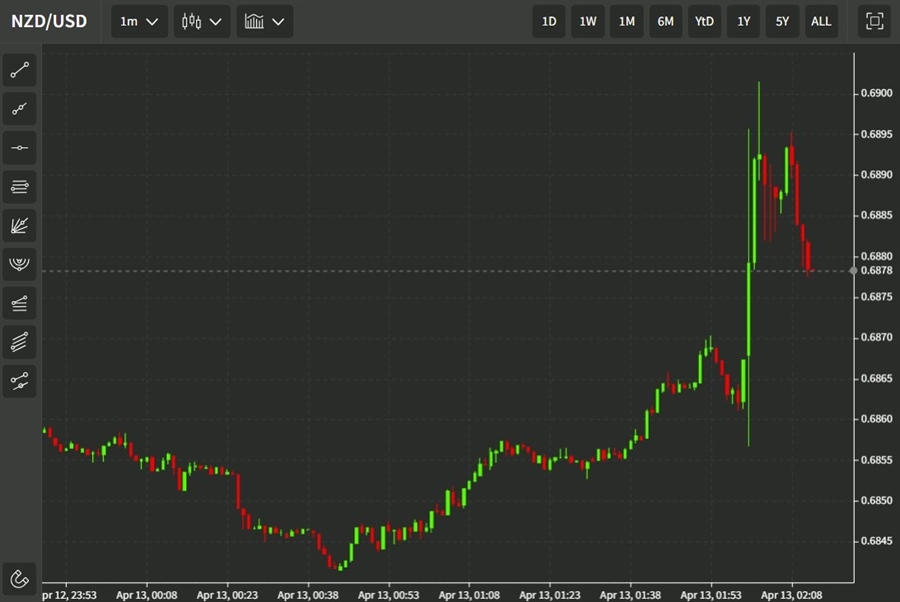Select the parallel channel tool
The width and height of the screenshot is (900, 602).
[19, 186]
